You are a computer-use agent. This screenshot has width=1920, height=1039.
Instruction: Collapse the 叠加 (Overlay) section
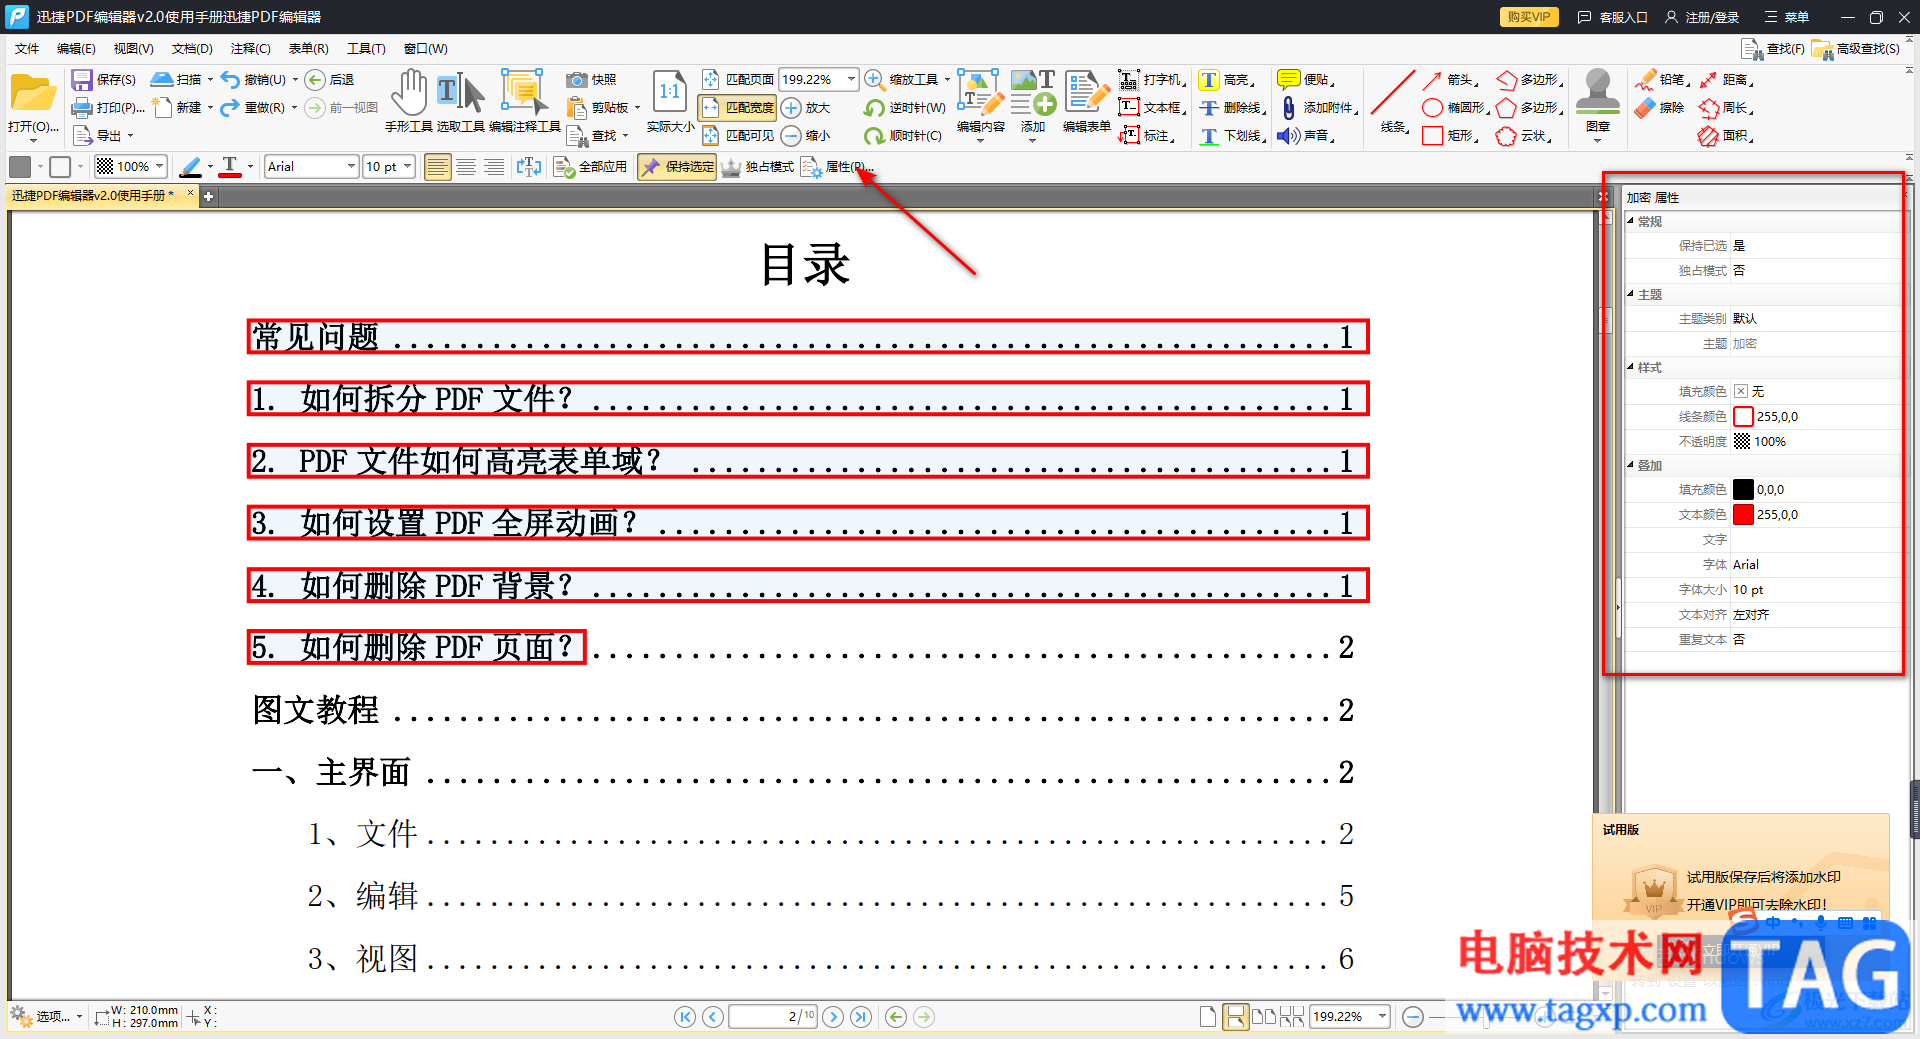click(1631, 466)
